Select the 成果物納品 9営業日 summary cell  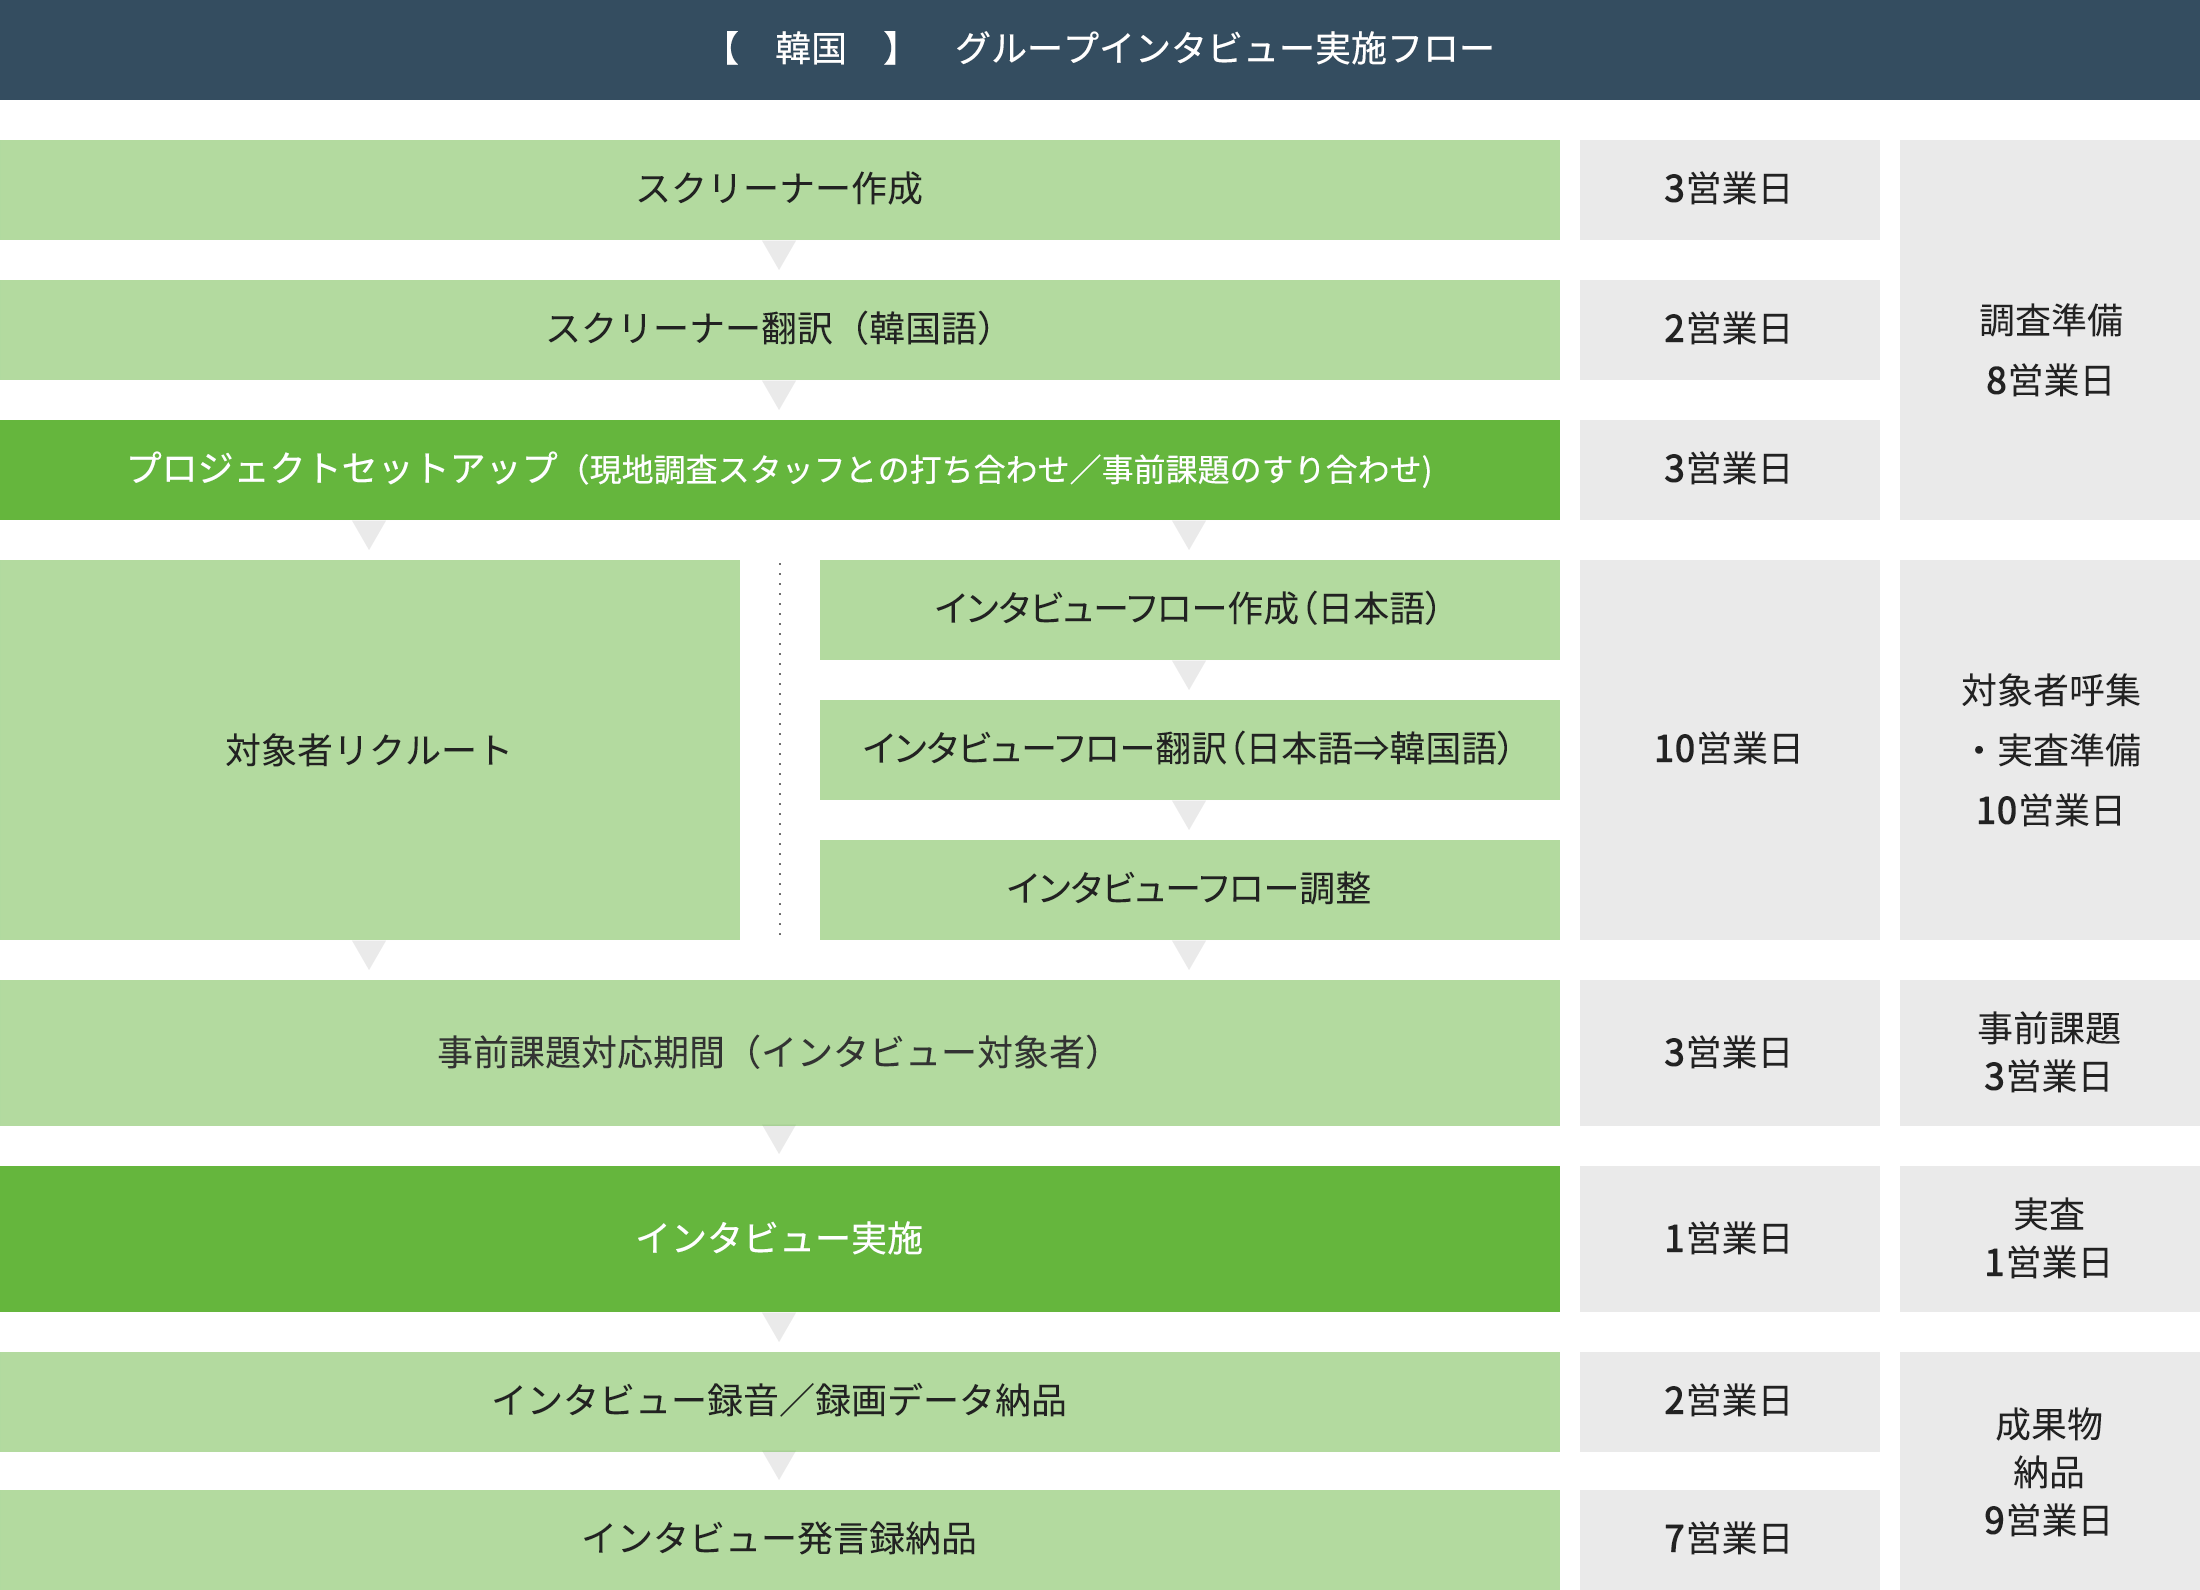[2049, 1471]
